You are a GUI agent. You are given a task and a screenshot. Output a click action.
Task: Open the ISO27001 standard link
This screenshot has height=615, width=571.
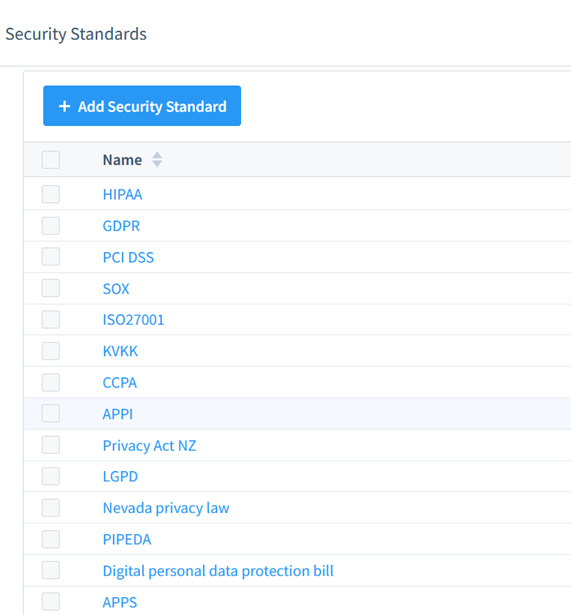coord(133,320)
